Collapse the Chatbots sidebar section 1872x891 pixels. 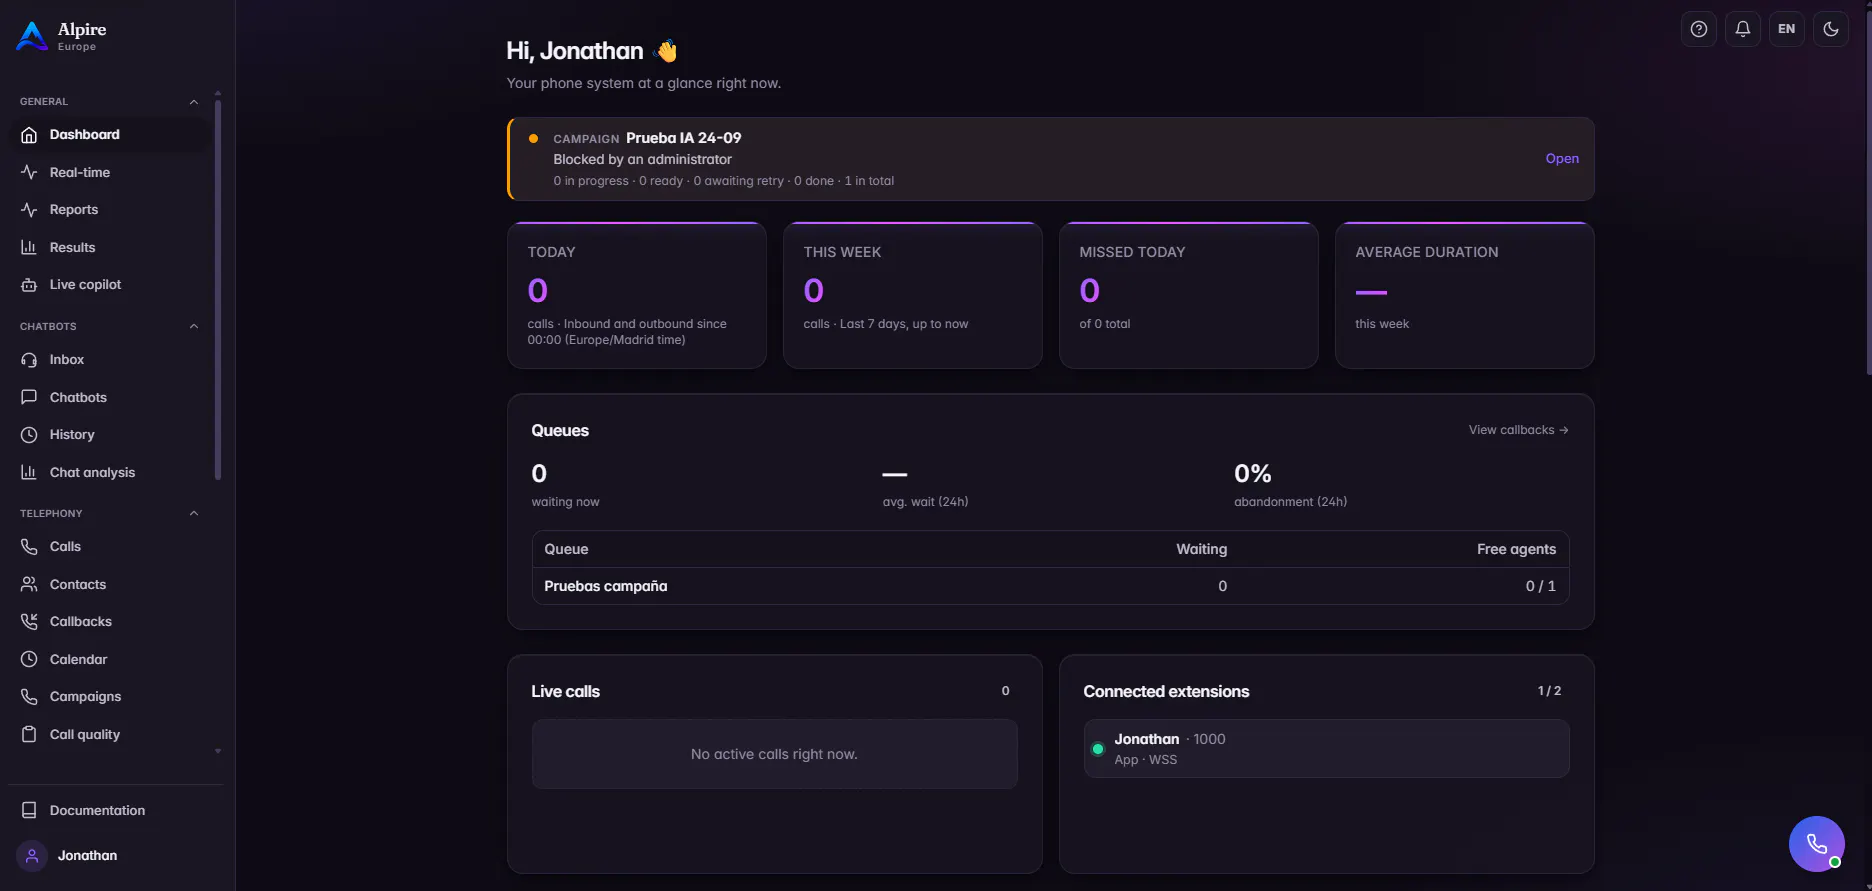pyautogui.click(x=194, y=327)
